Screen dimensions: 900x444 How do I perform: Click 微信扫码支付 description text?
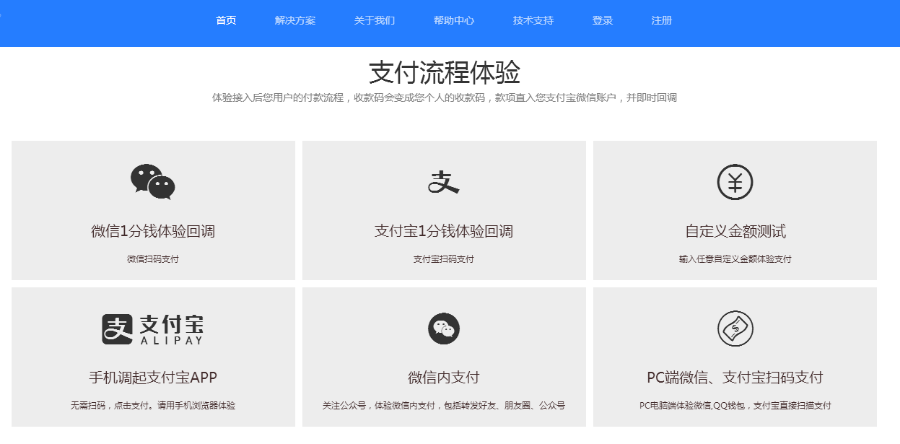[153, 259]
